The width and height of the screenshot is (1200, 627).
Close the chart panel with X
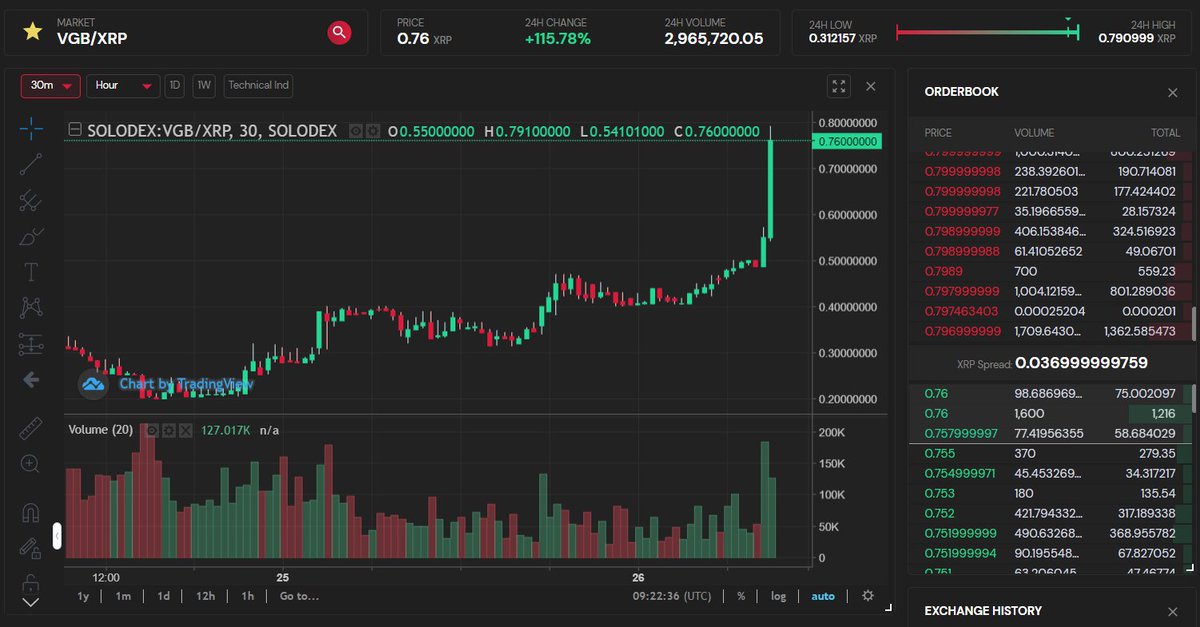[x=871, y=87]
